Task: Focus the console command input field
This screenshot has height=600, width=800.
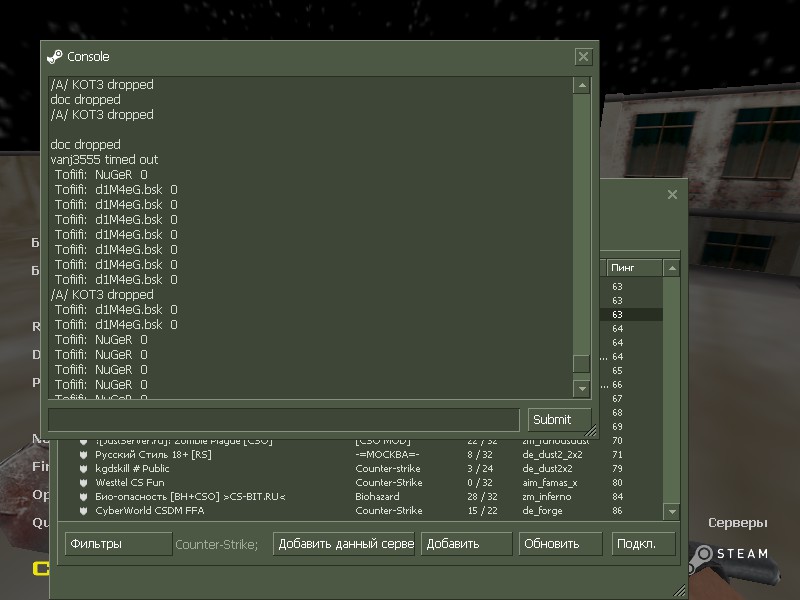Action: click(x=283, y=419)
